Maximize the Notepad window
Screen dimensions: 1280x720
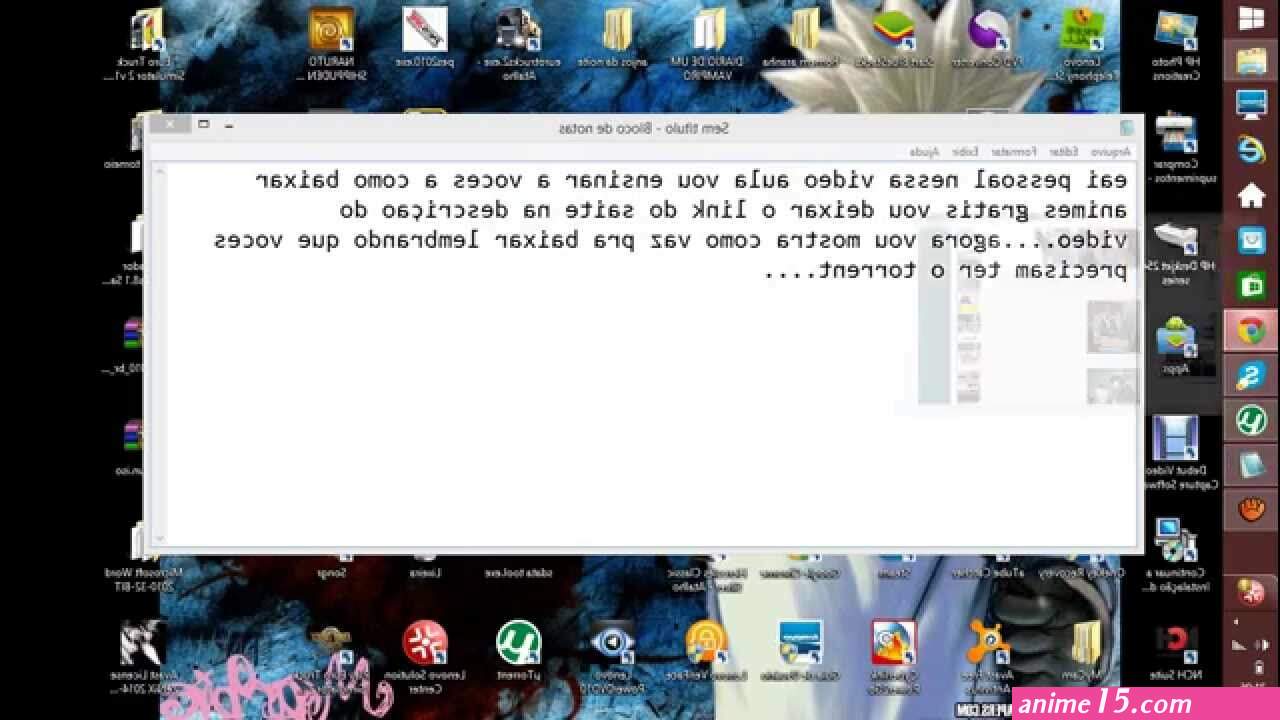coord(203,124)
